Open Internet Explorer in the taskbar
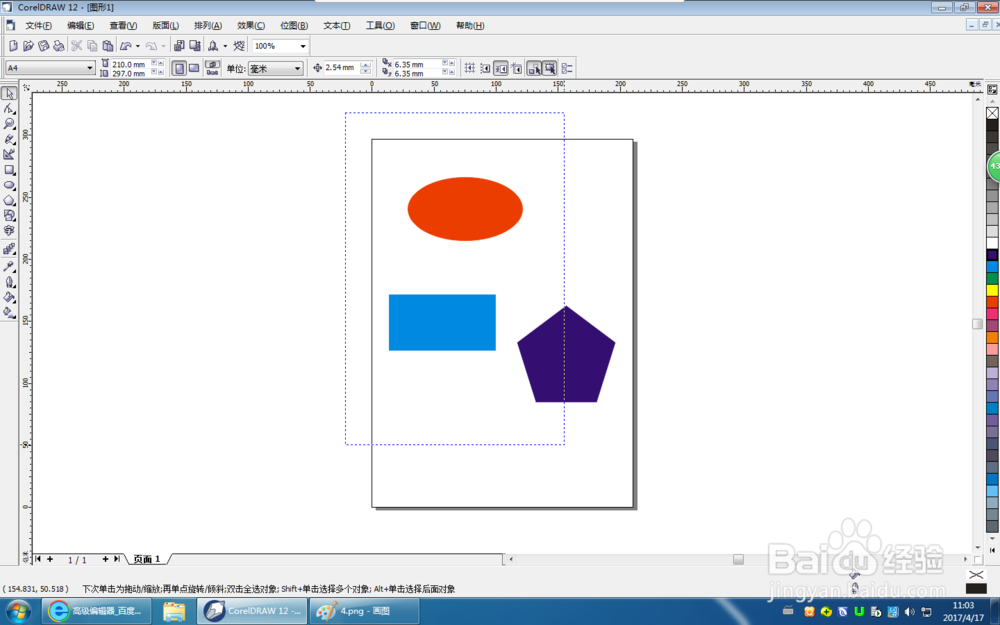 [97, 611]
